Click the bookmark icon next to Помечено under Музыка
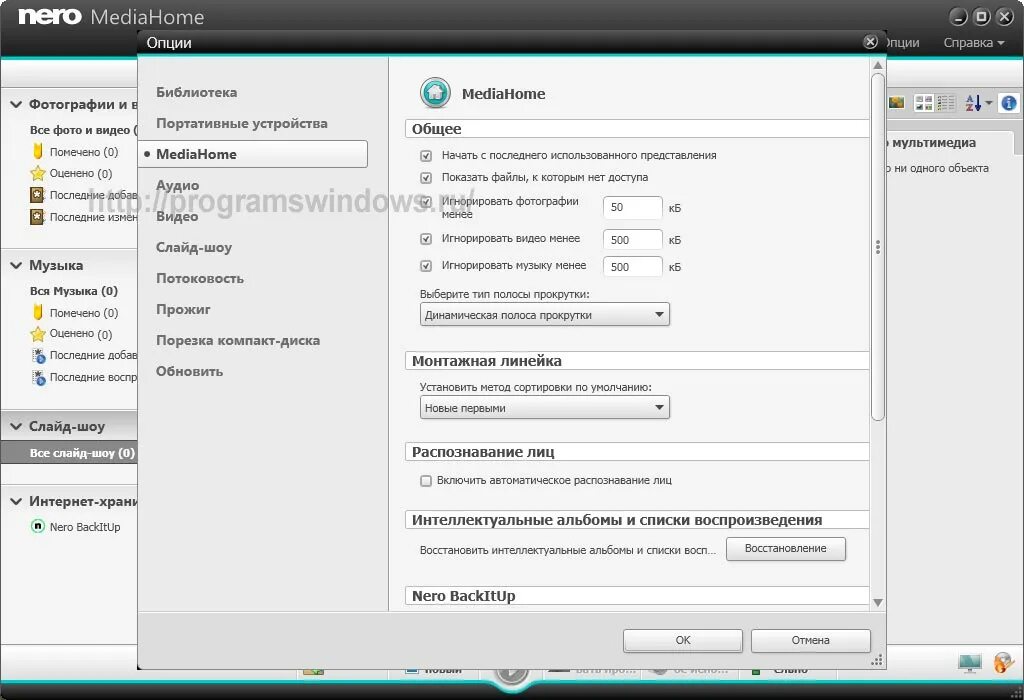The width and height of the screenshot is (1024, 700). (38, 312)
